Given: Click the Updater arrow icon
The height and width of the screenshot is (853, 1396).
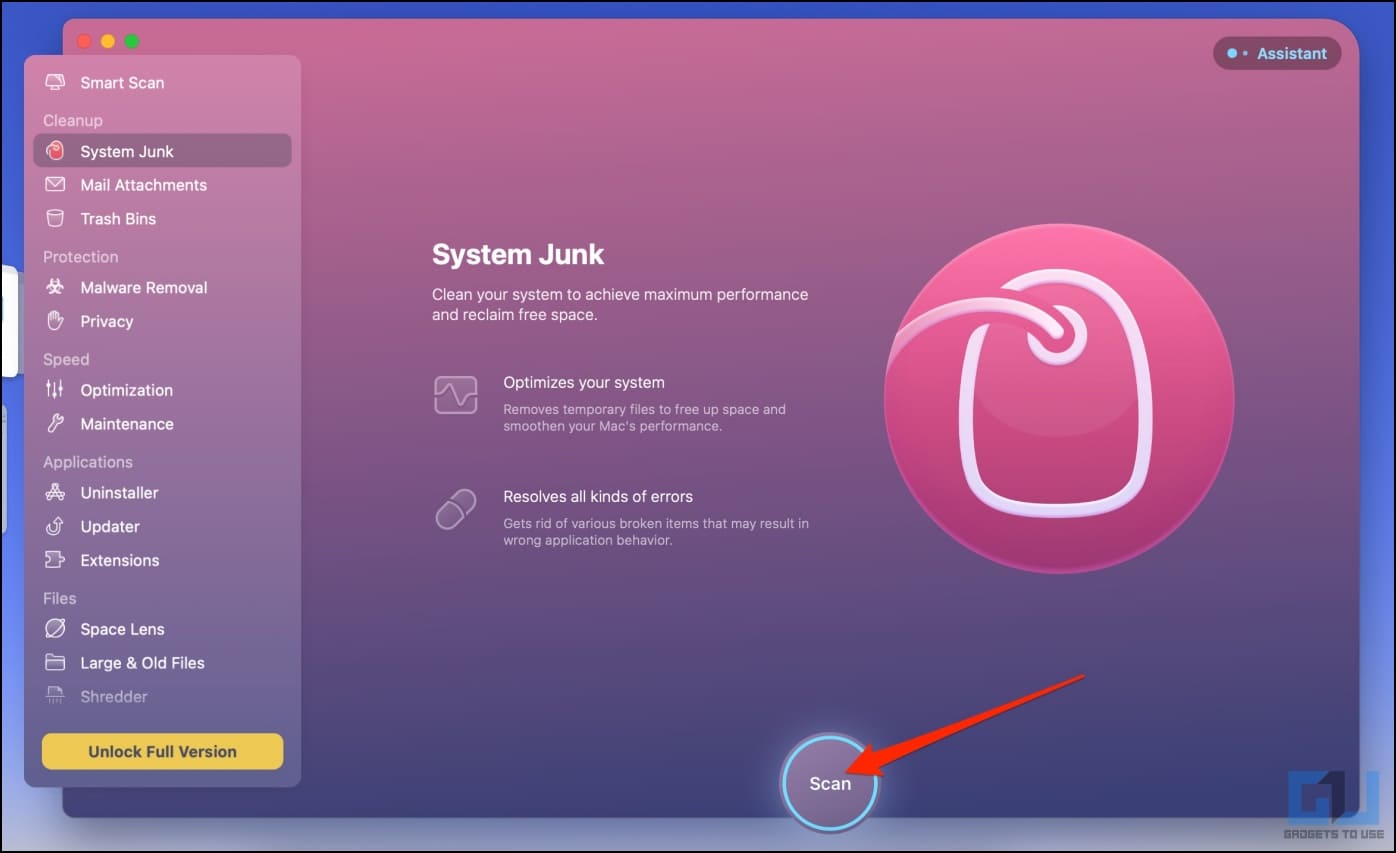Looking at the screenshot, I should 55,527.
